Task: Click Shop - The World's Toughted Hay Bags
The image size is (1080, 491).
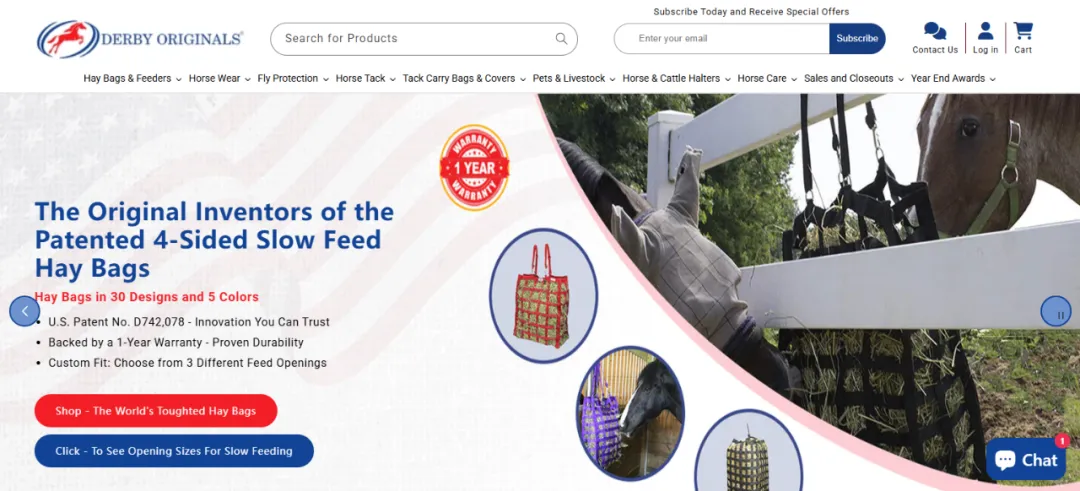Action: pos(156,411)
